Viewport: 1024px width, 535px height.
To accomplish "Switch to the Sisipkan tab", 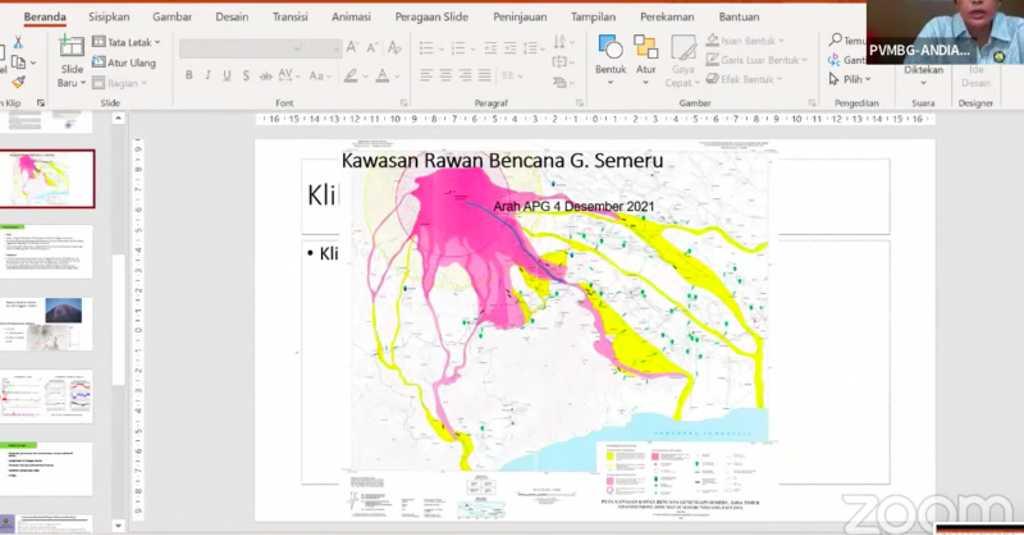I will [109, 17].
